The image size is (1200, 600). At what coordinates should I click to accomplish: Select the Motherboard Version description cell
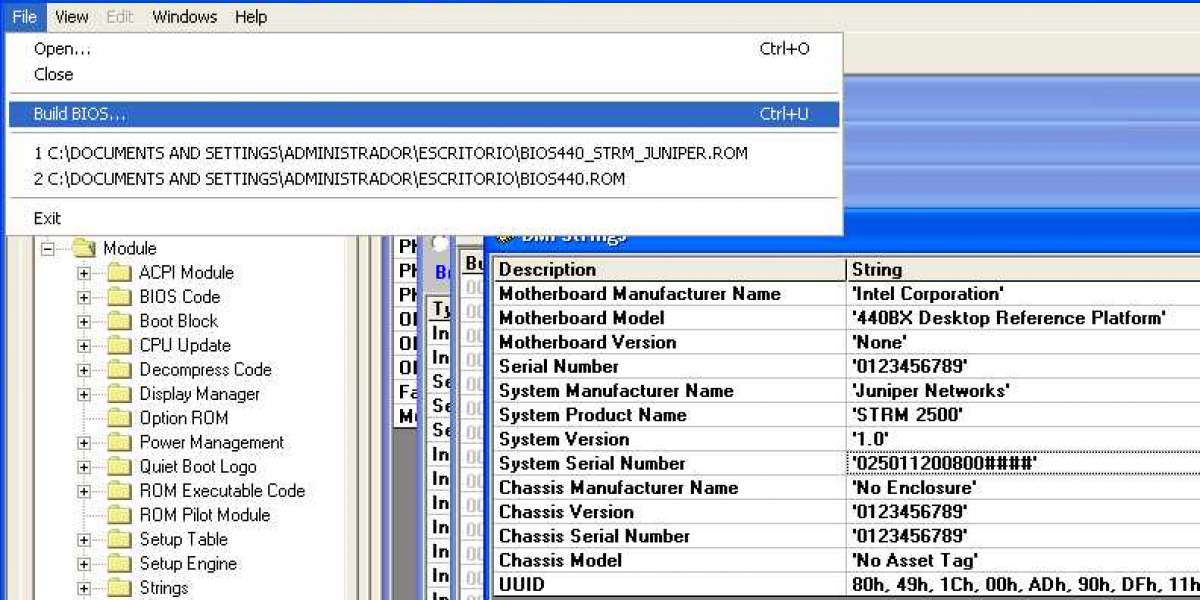point(670,342)
